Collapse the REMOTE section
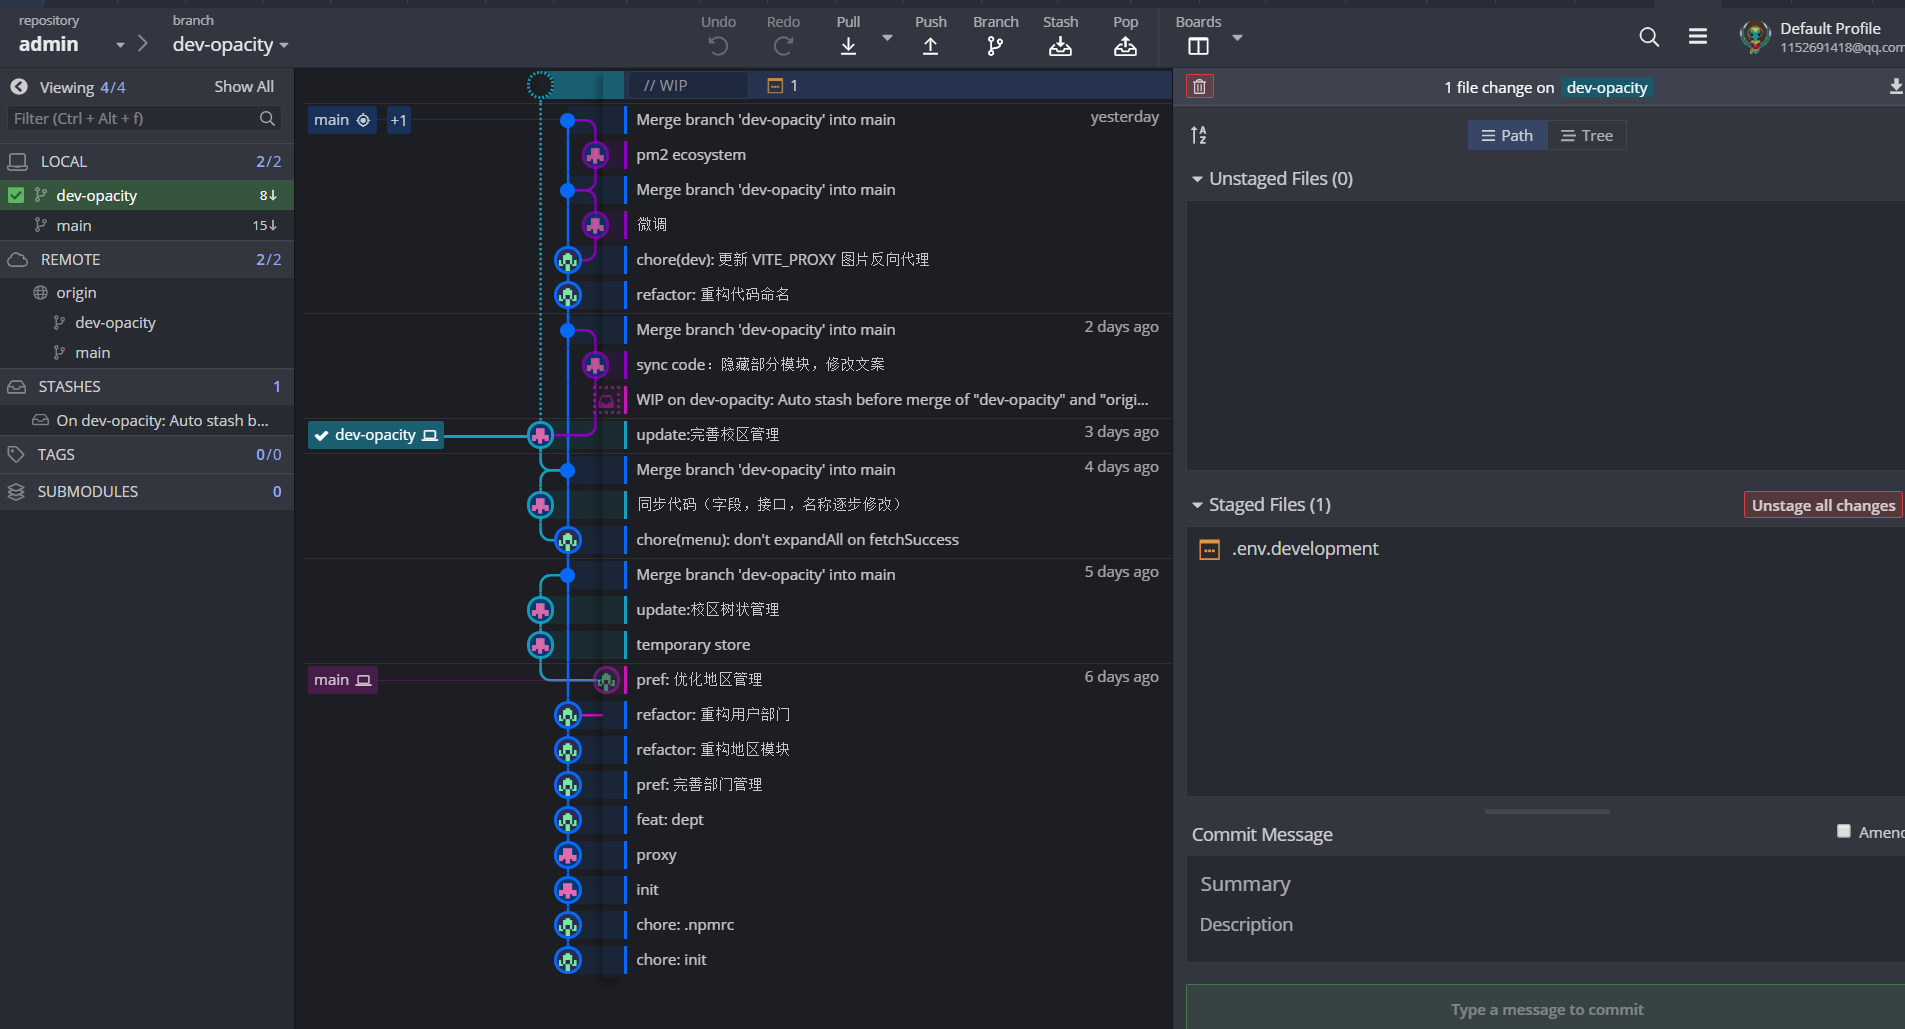Image resolution: width=1905 pixels, height=1029 pixels. click(147, 259)
